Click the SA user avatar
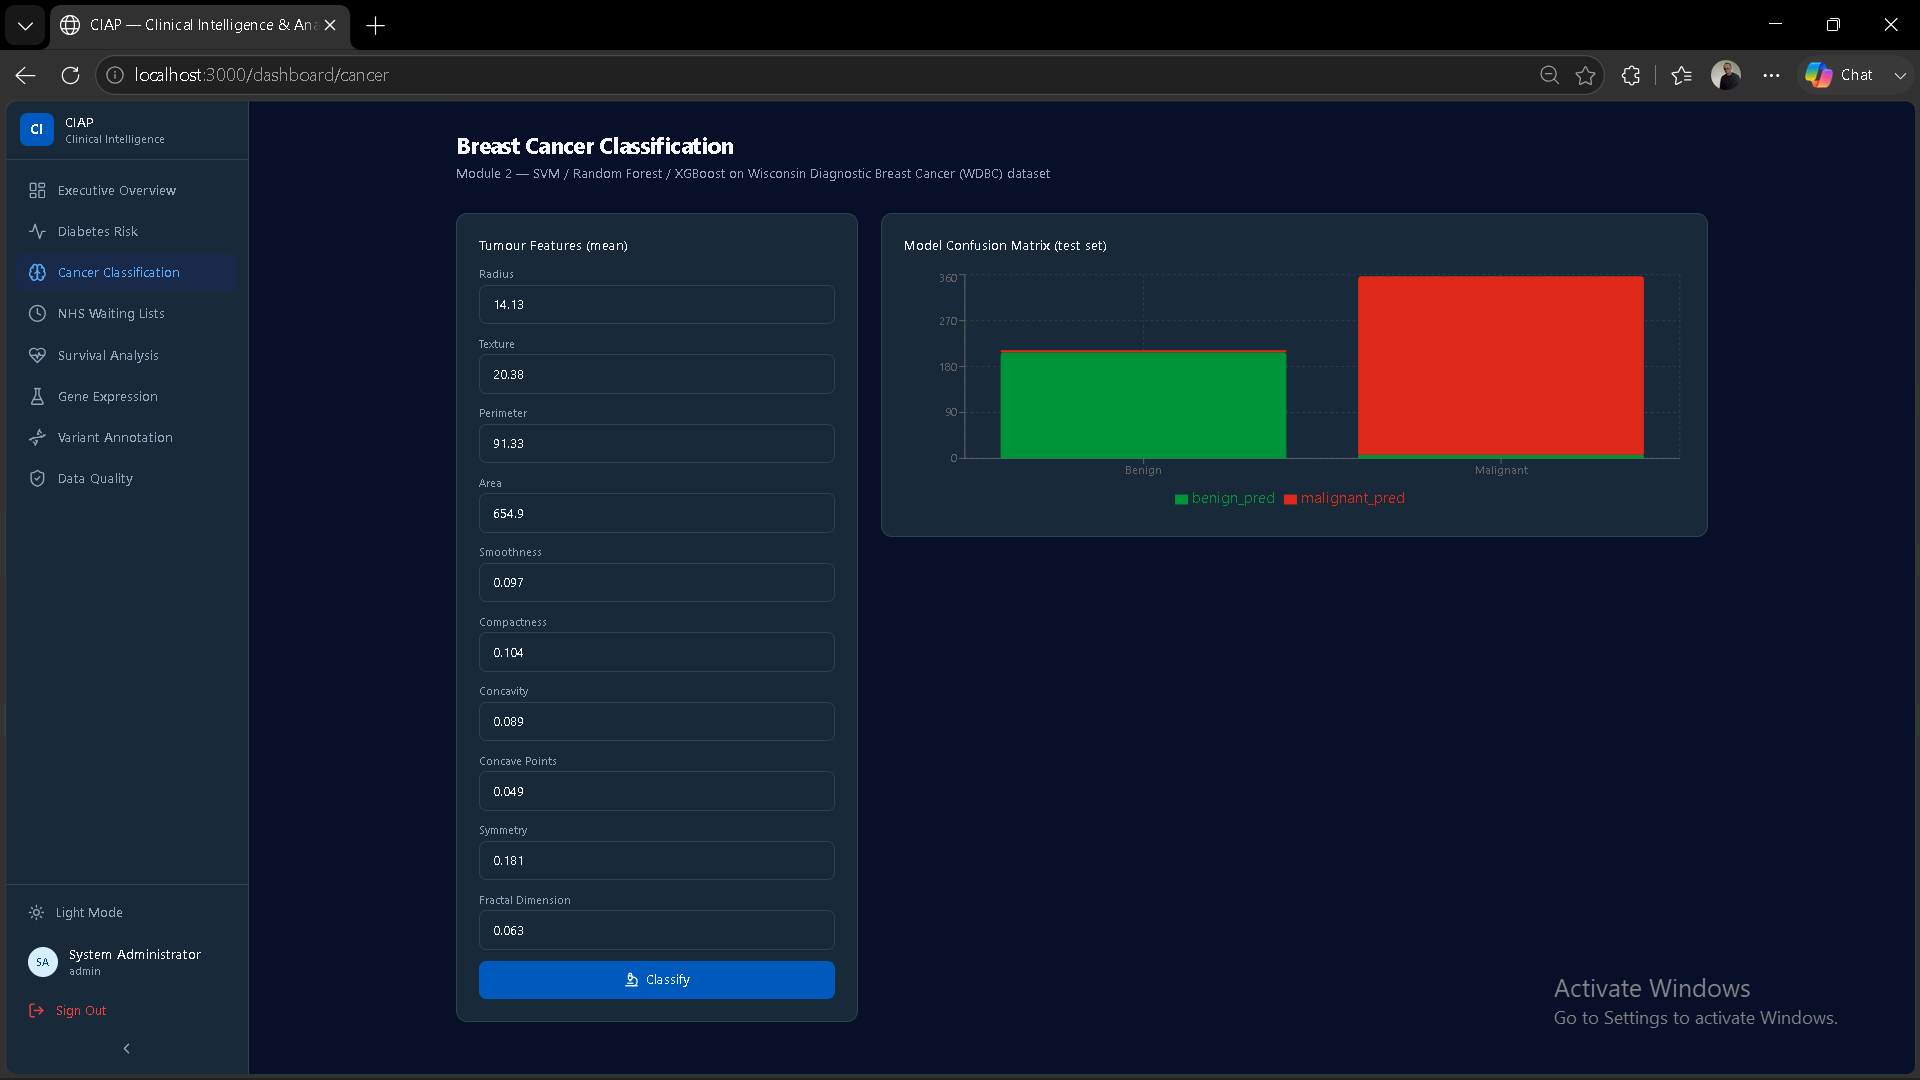The width and height of the screenshot is (1920, 1080). click(x=42, y=962)
